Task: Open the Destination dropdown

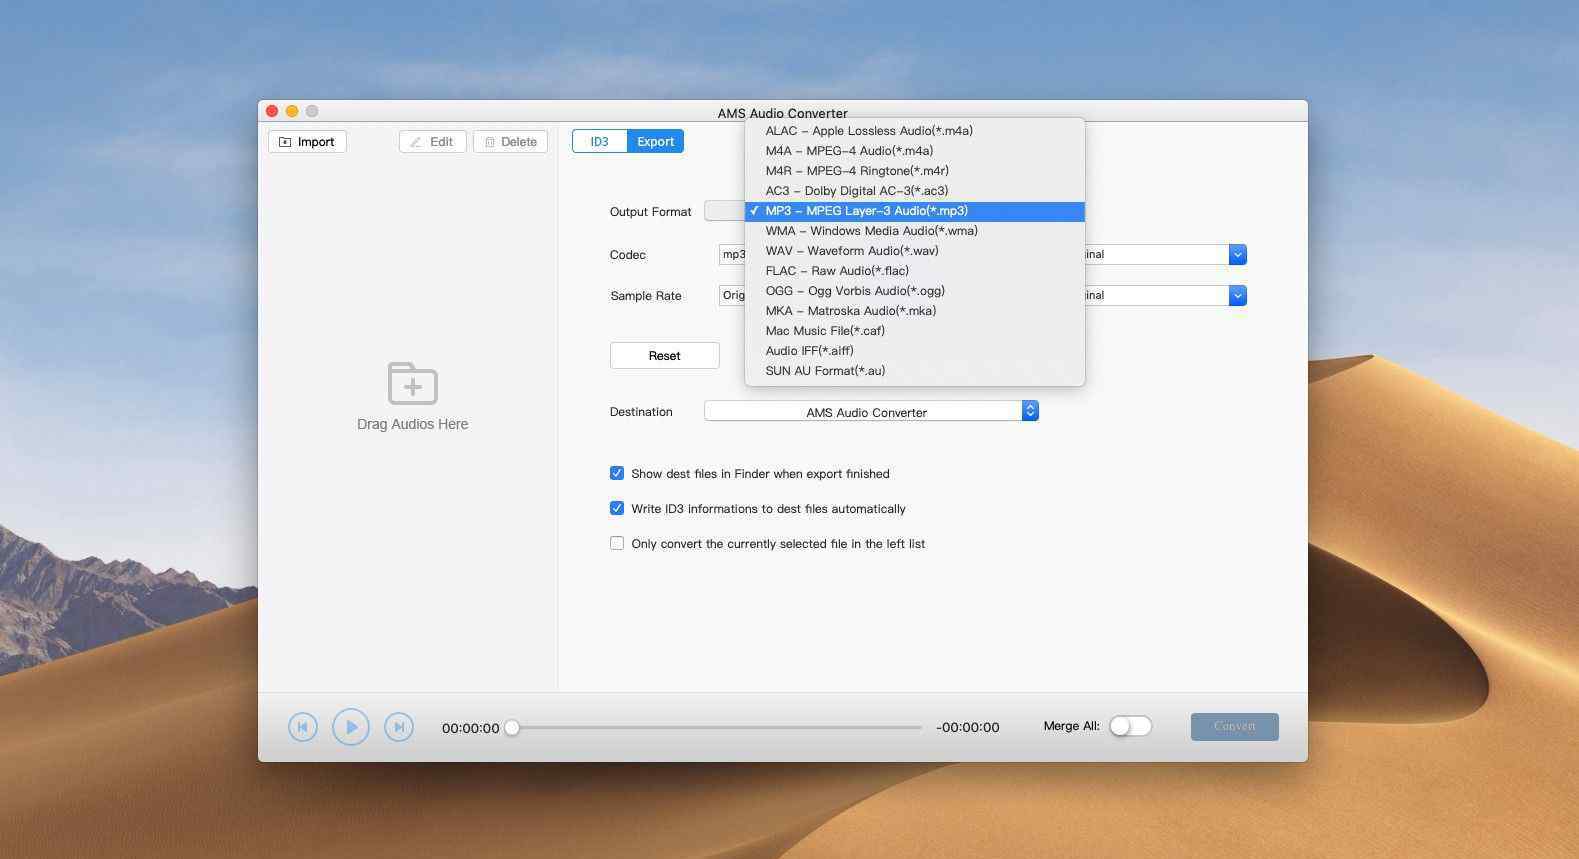Action: coord(871,411)
